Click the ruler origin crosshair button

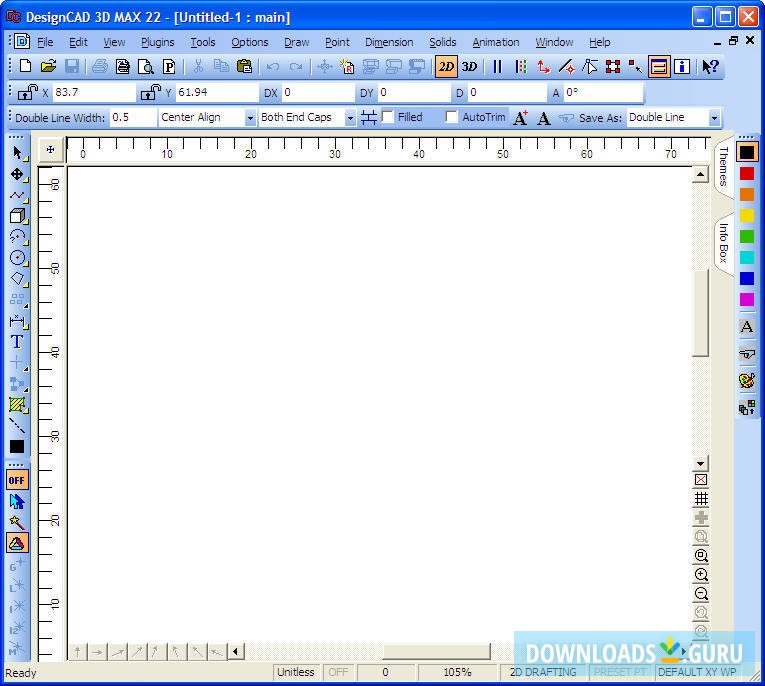50,150
